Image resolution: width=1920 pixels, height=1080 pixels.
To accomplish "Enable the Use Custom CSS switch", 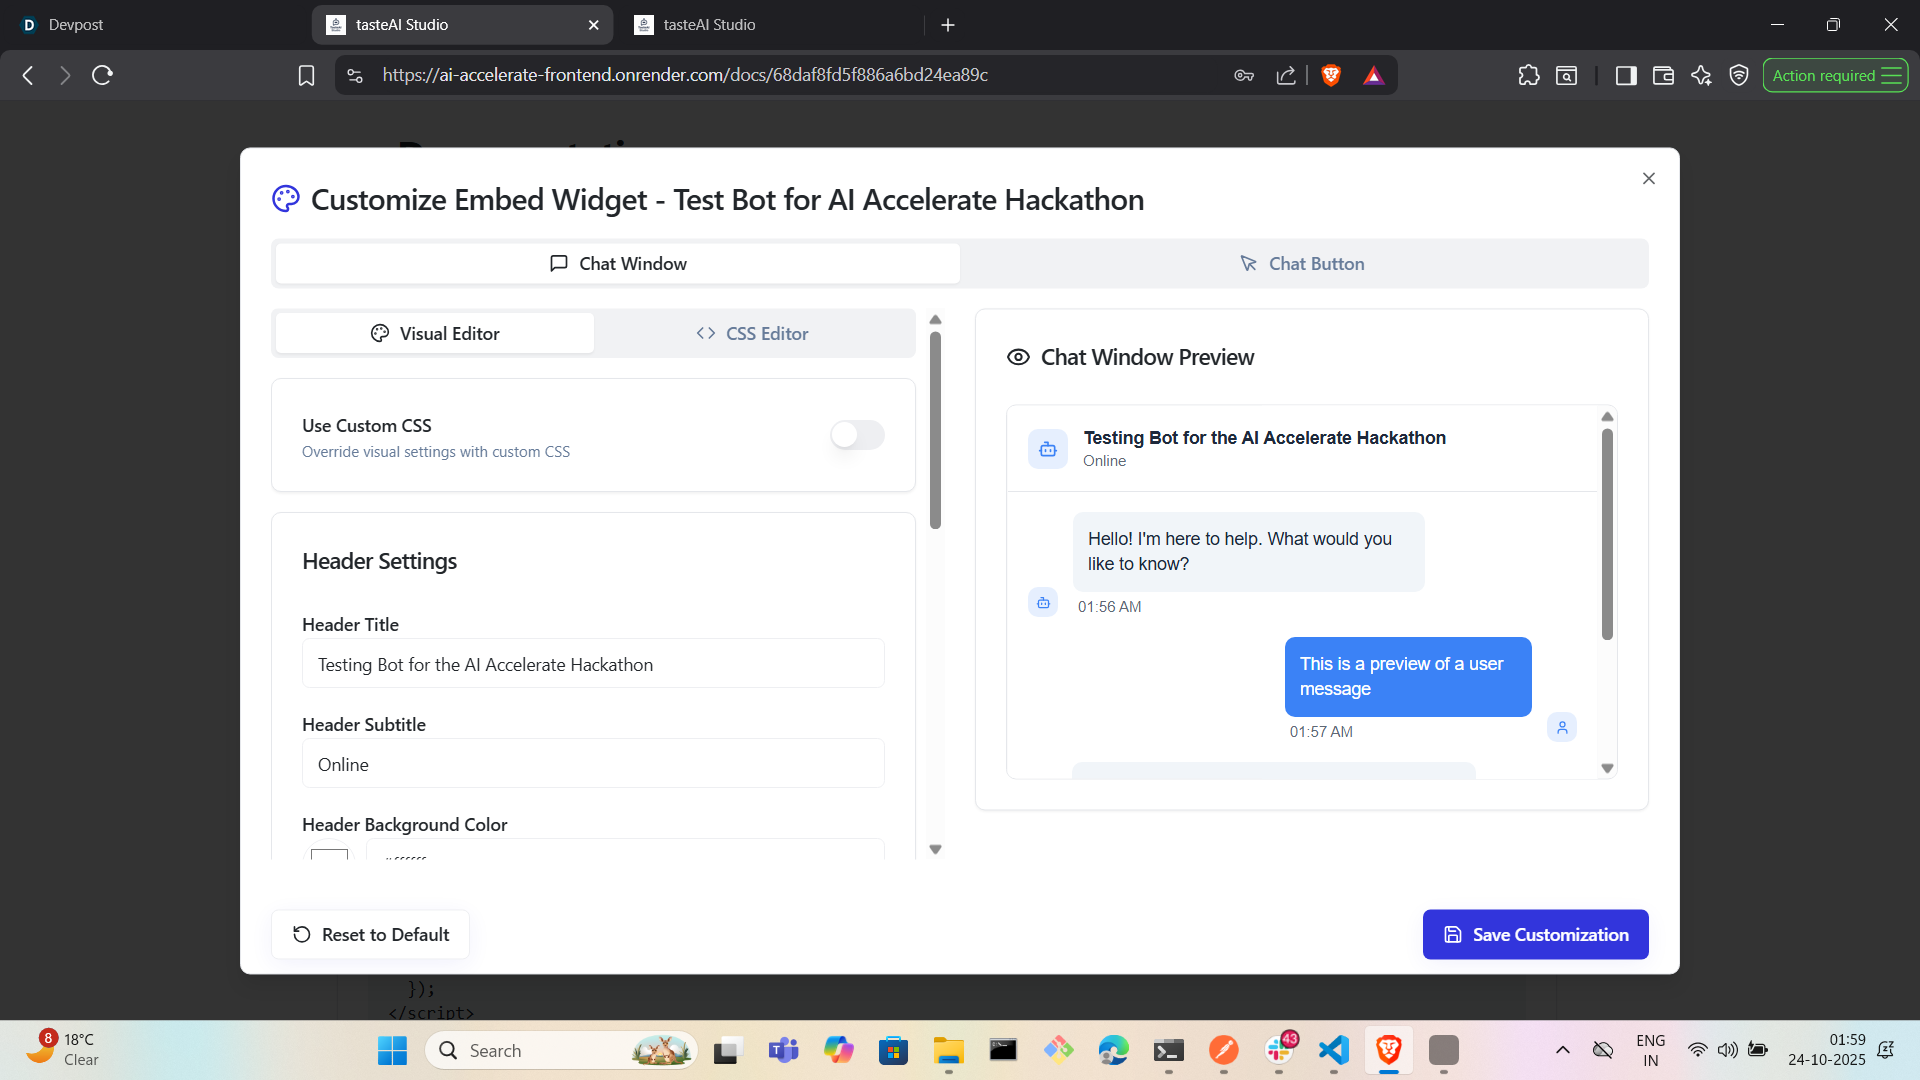I will click(x=857, y=435).
